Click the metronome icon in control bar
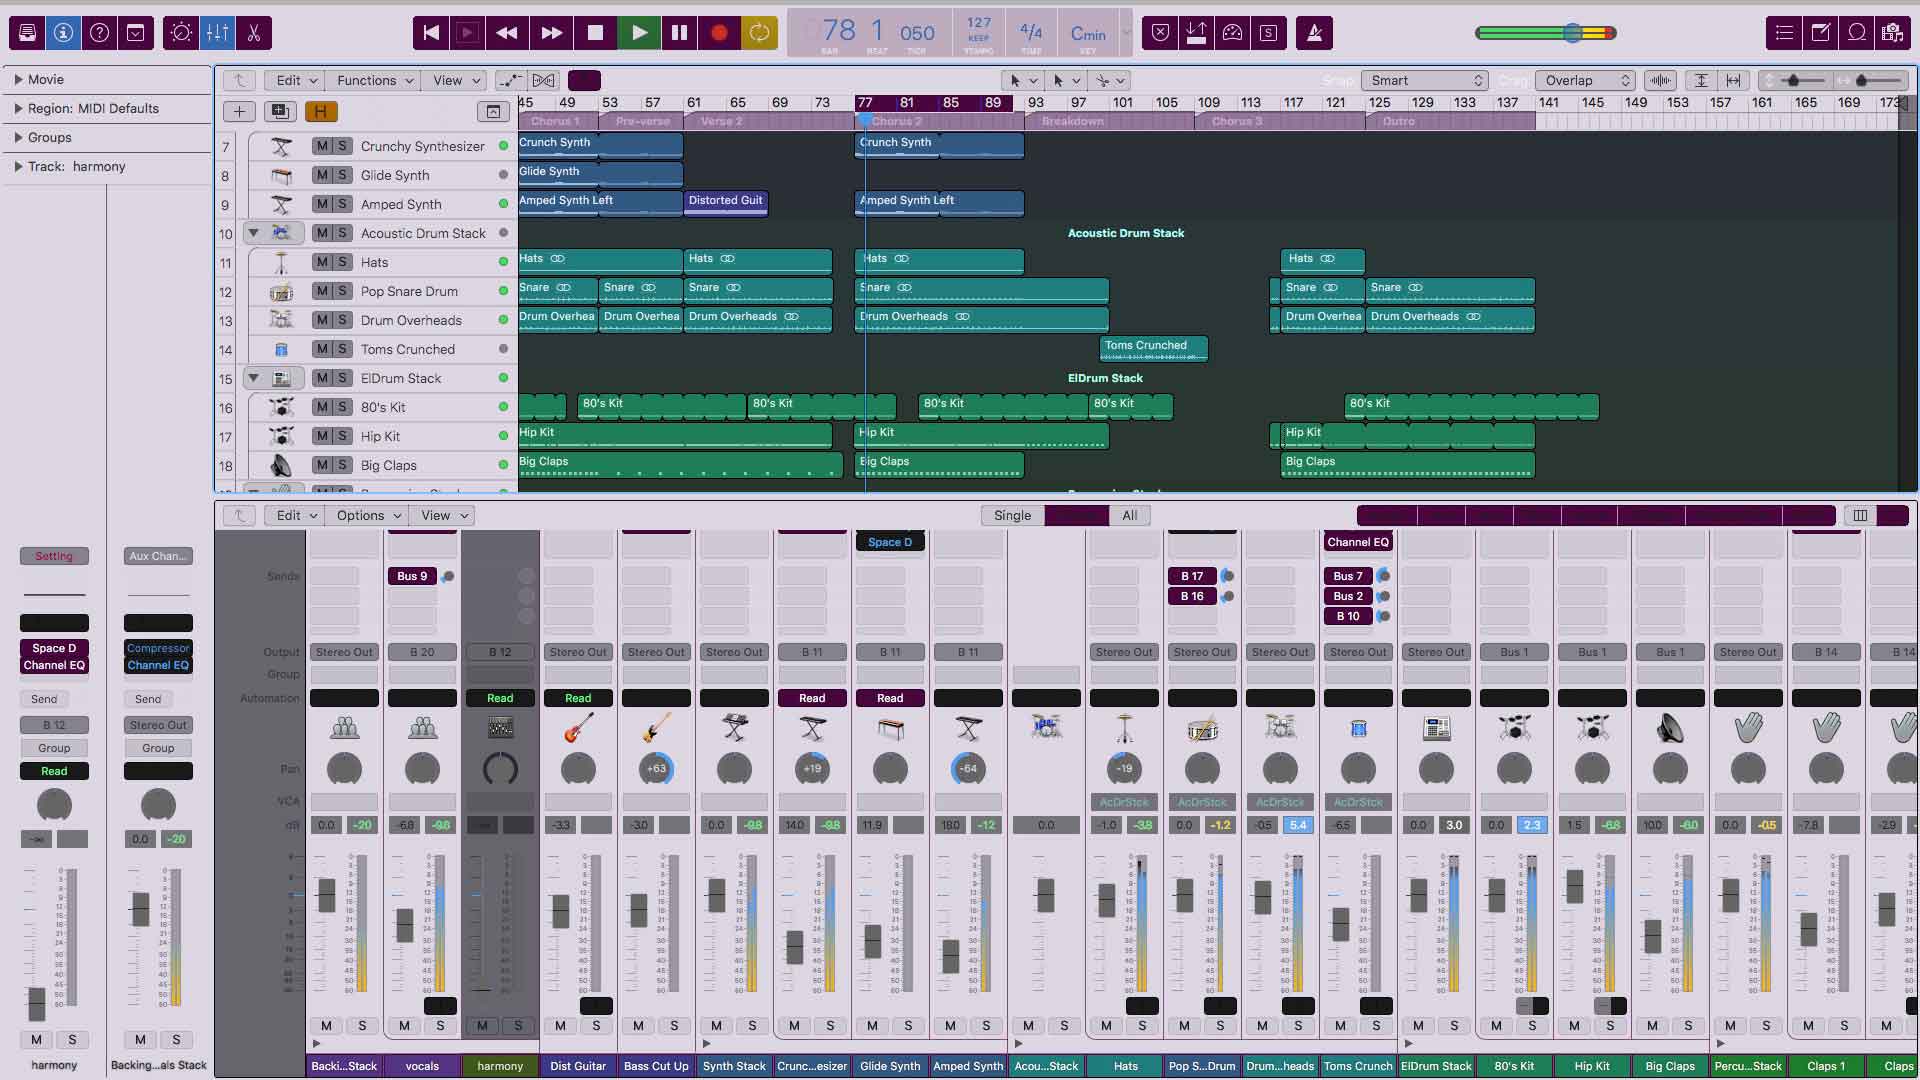The height and width of the screenshot is (1080, 1920). pos(1314,33)
